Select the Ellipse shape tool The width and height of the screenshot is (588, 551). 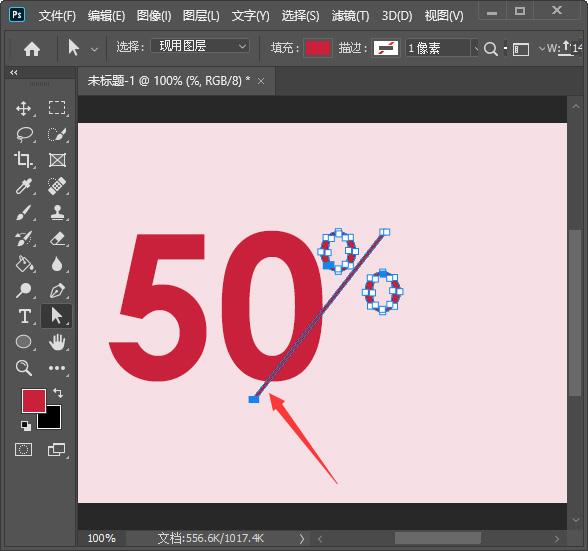tap(24, 342)
